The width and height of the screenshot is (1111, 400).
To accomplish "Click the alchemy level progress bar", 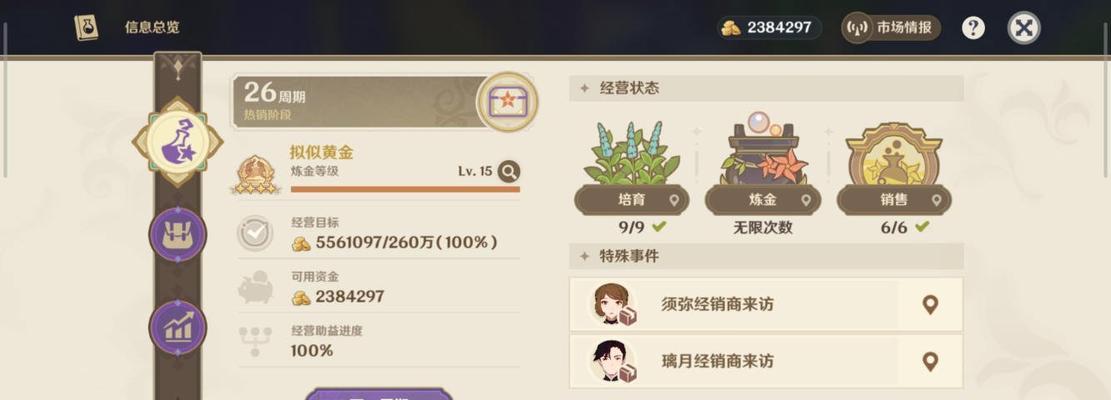I will pyautogui.click(x=405, y=189).
